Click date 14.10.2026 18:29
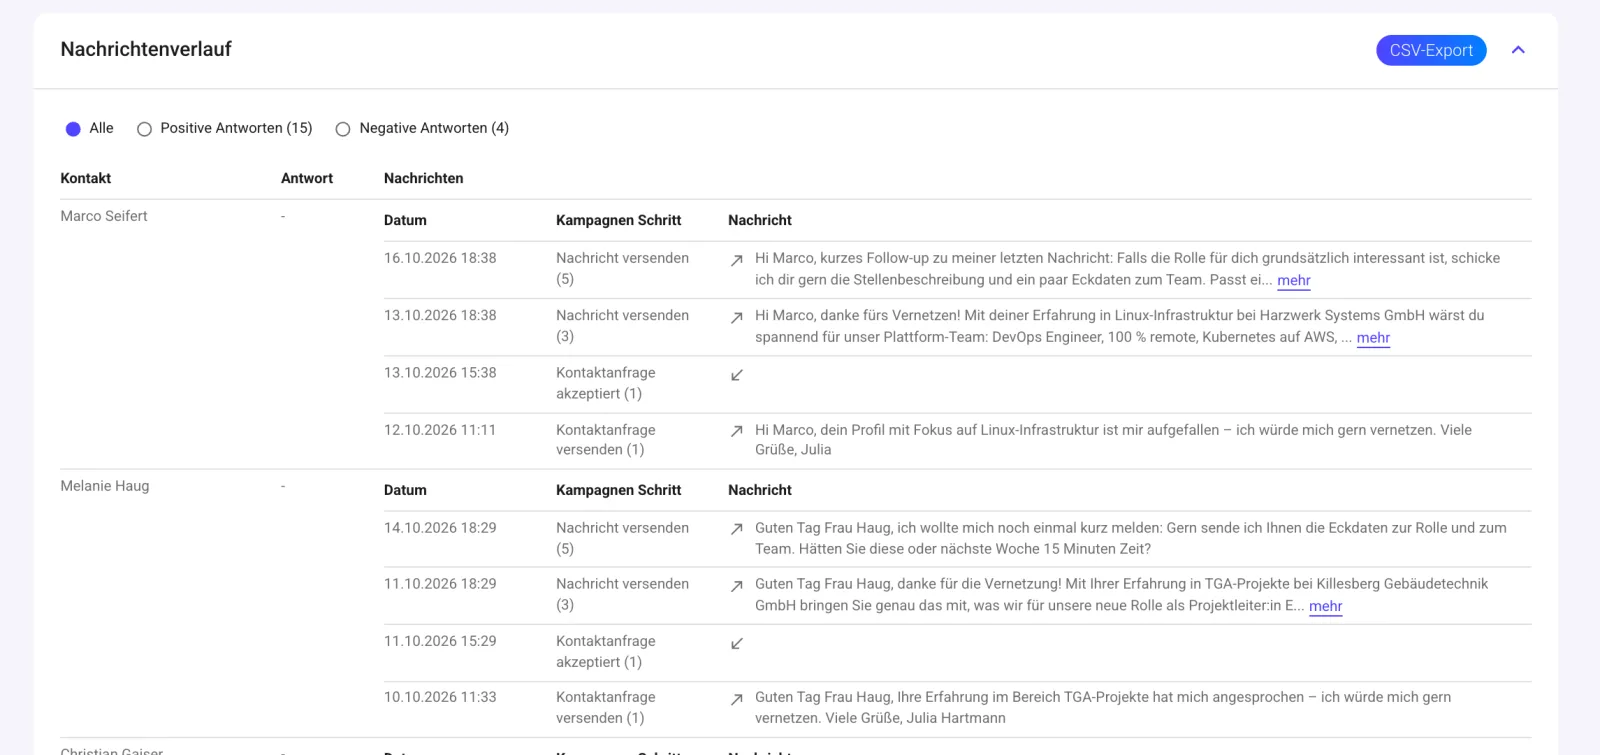The image size is (1600, 755). 440,528
